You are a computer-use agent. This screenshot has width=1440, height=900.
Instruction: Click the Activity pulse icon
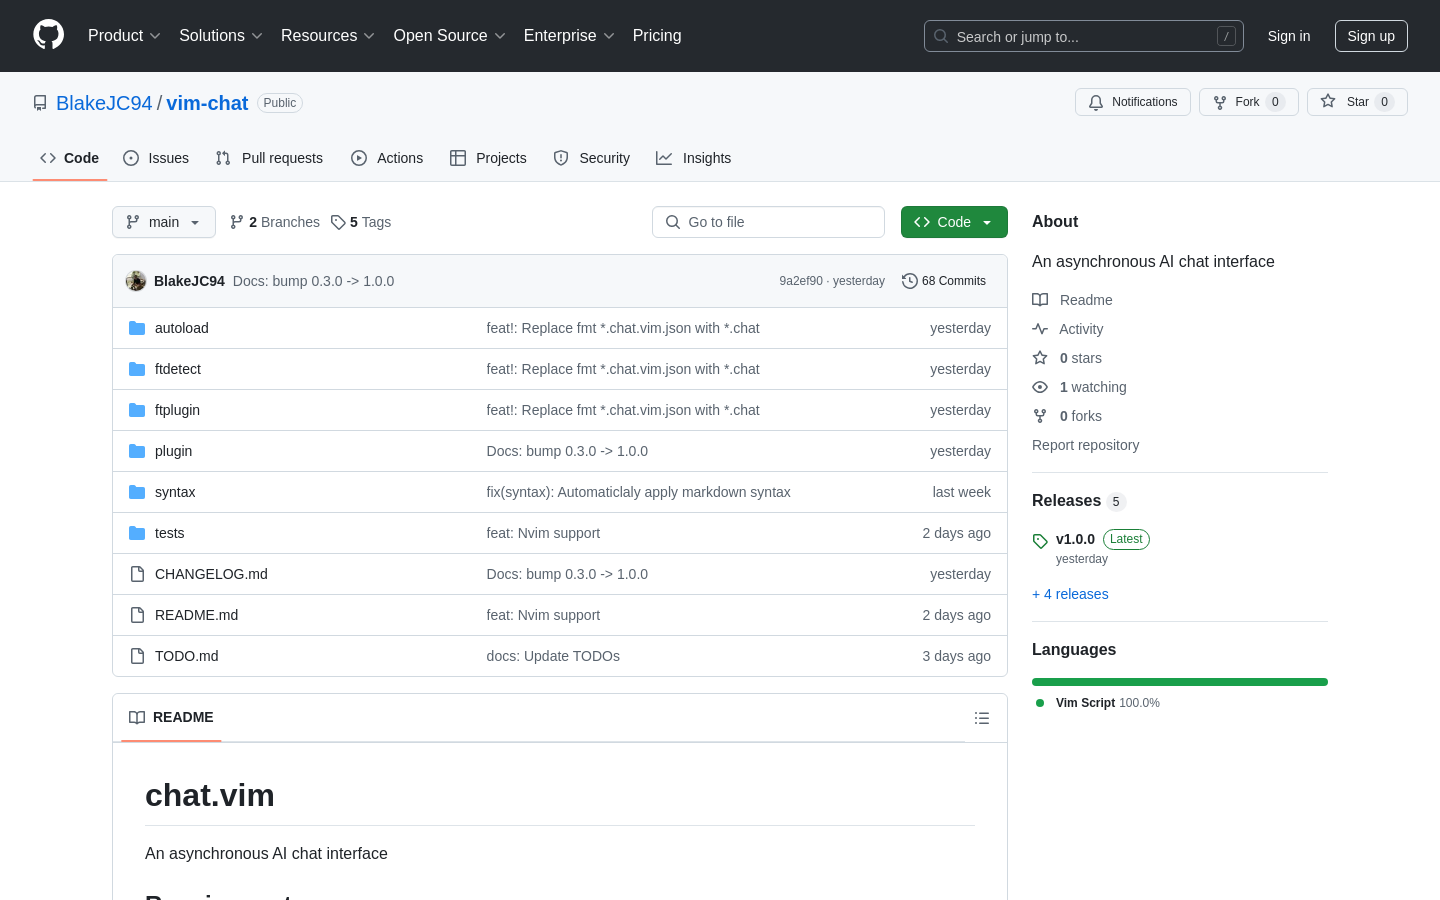pyautogui.click(x=1040, y=329)
